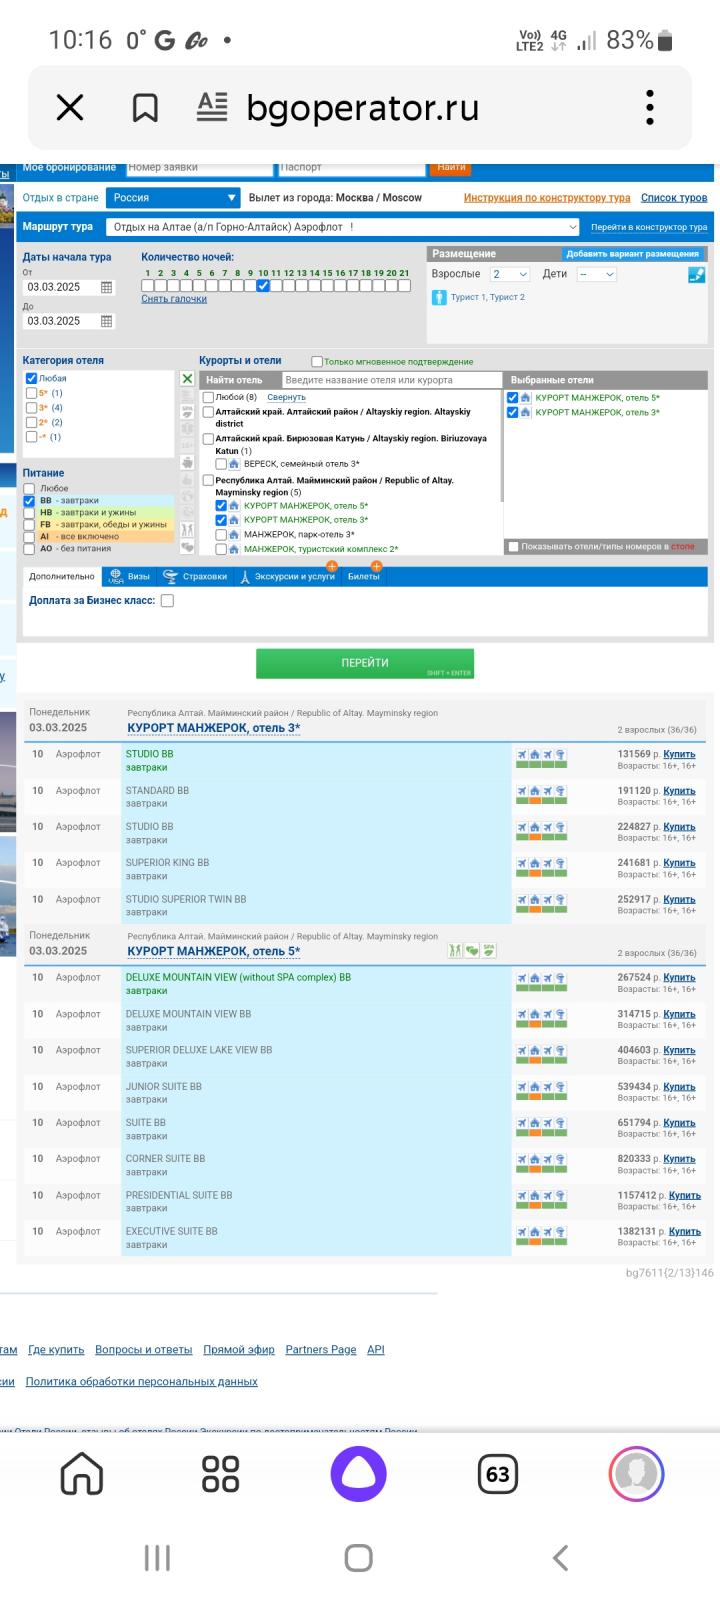The width and height of the screenshot is (720, 1600).
Task: Activate the purple Alice assistant button
Action: point(359,1474)
